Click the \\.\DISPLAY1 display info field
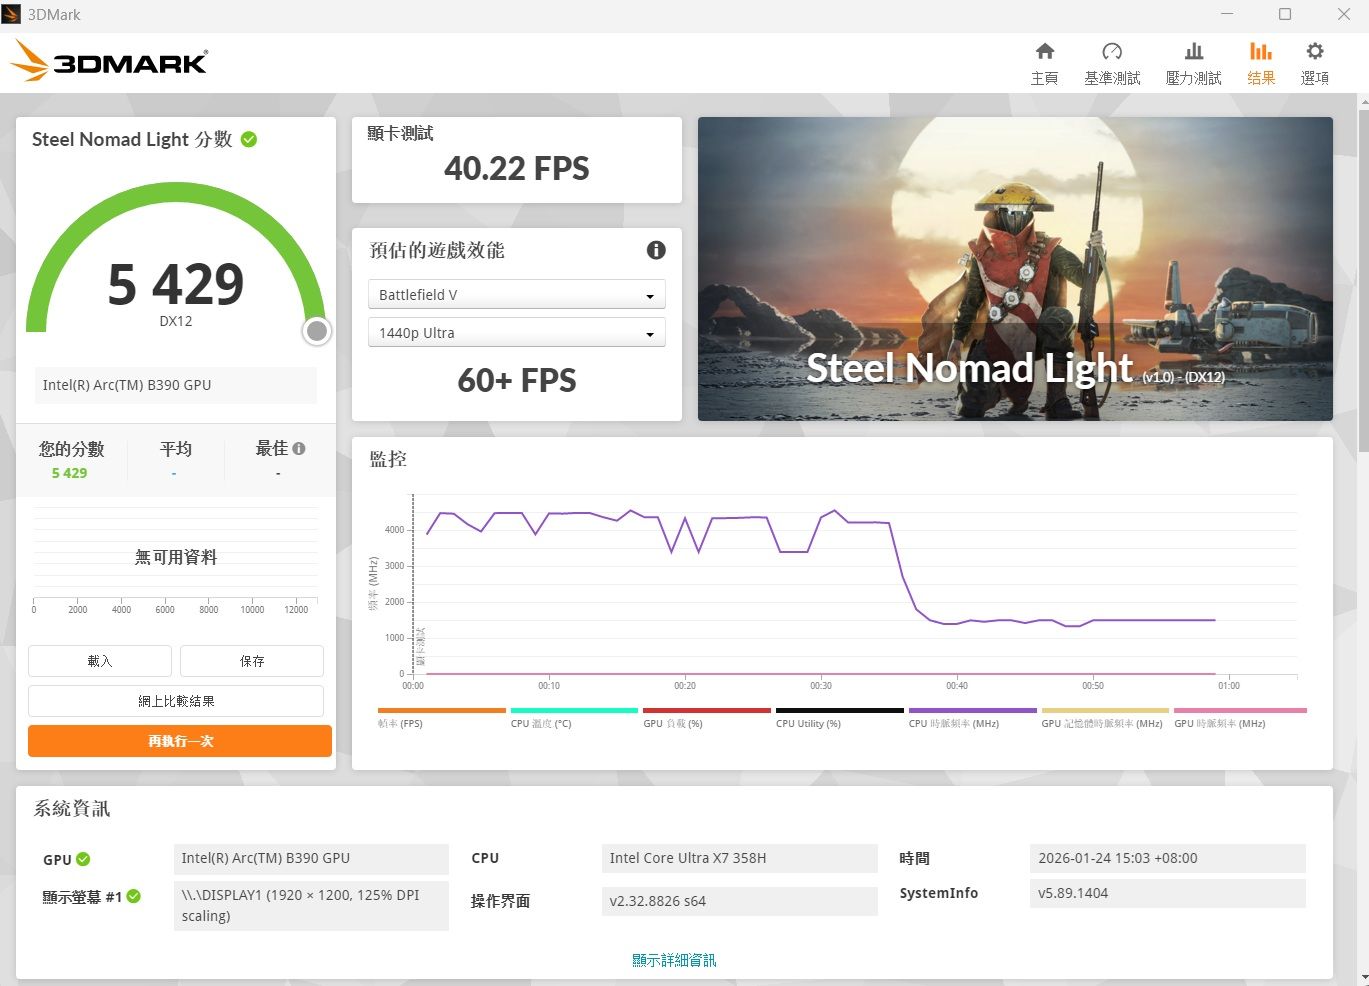The width and height of the screenshot is (1369, 986). click(x=311, y=906)
